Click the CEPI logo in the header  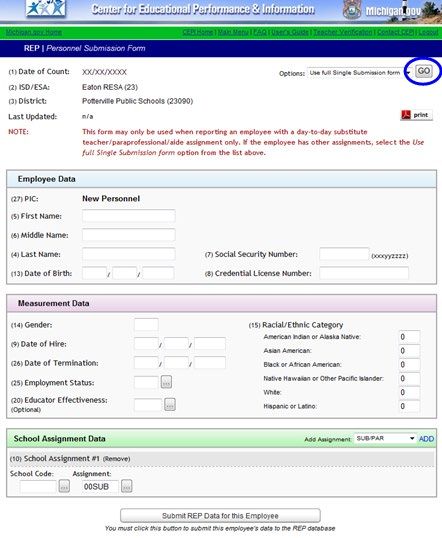46,8
